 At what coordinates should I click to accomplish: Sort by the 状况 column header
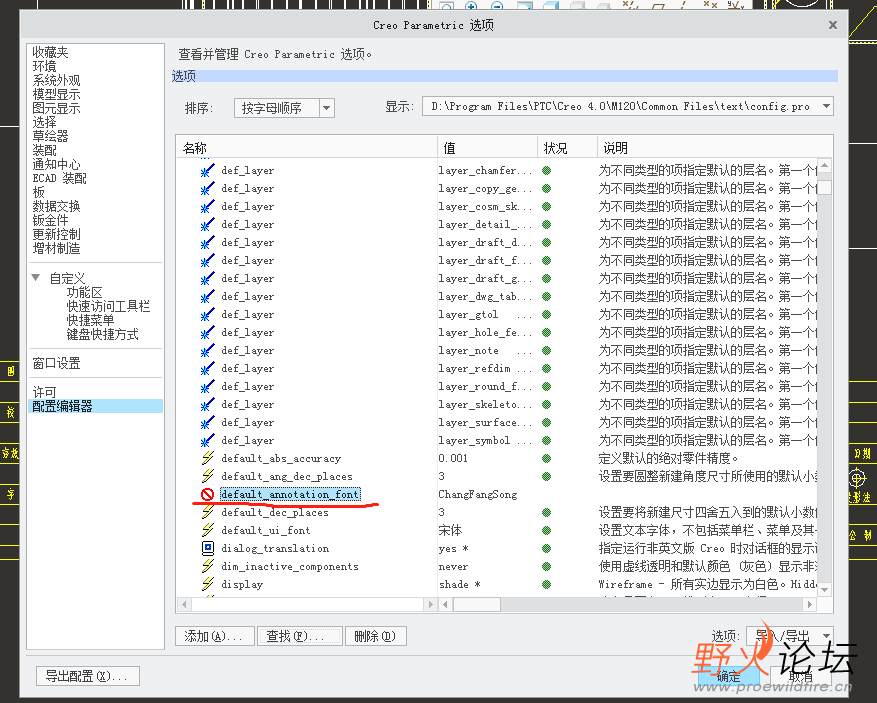[x=568, y=148]
